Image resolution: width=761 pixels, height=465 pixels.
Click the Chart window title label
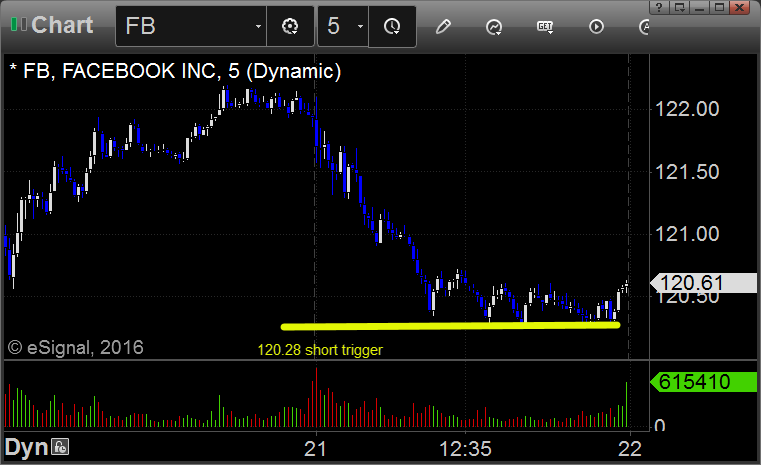[62, 25]
